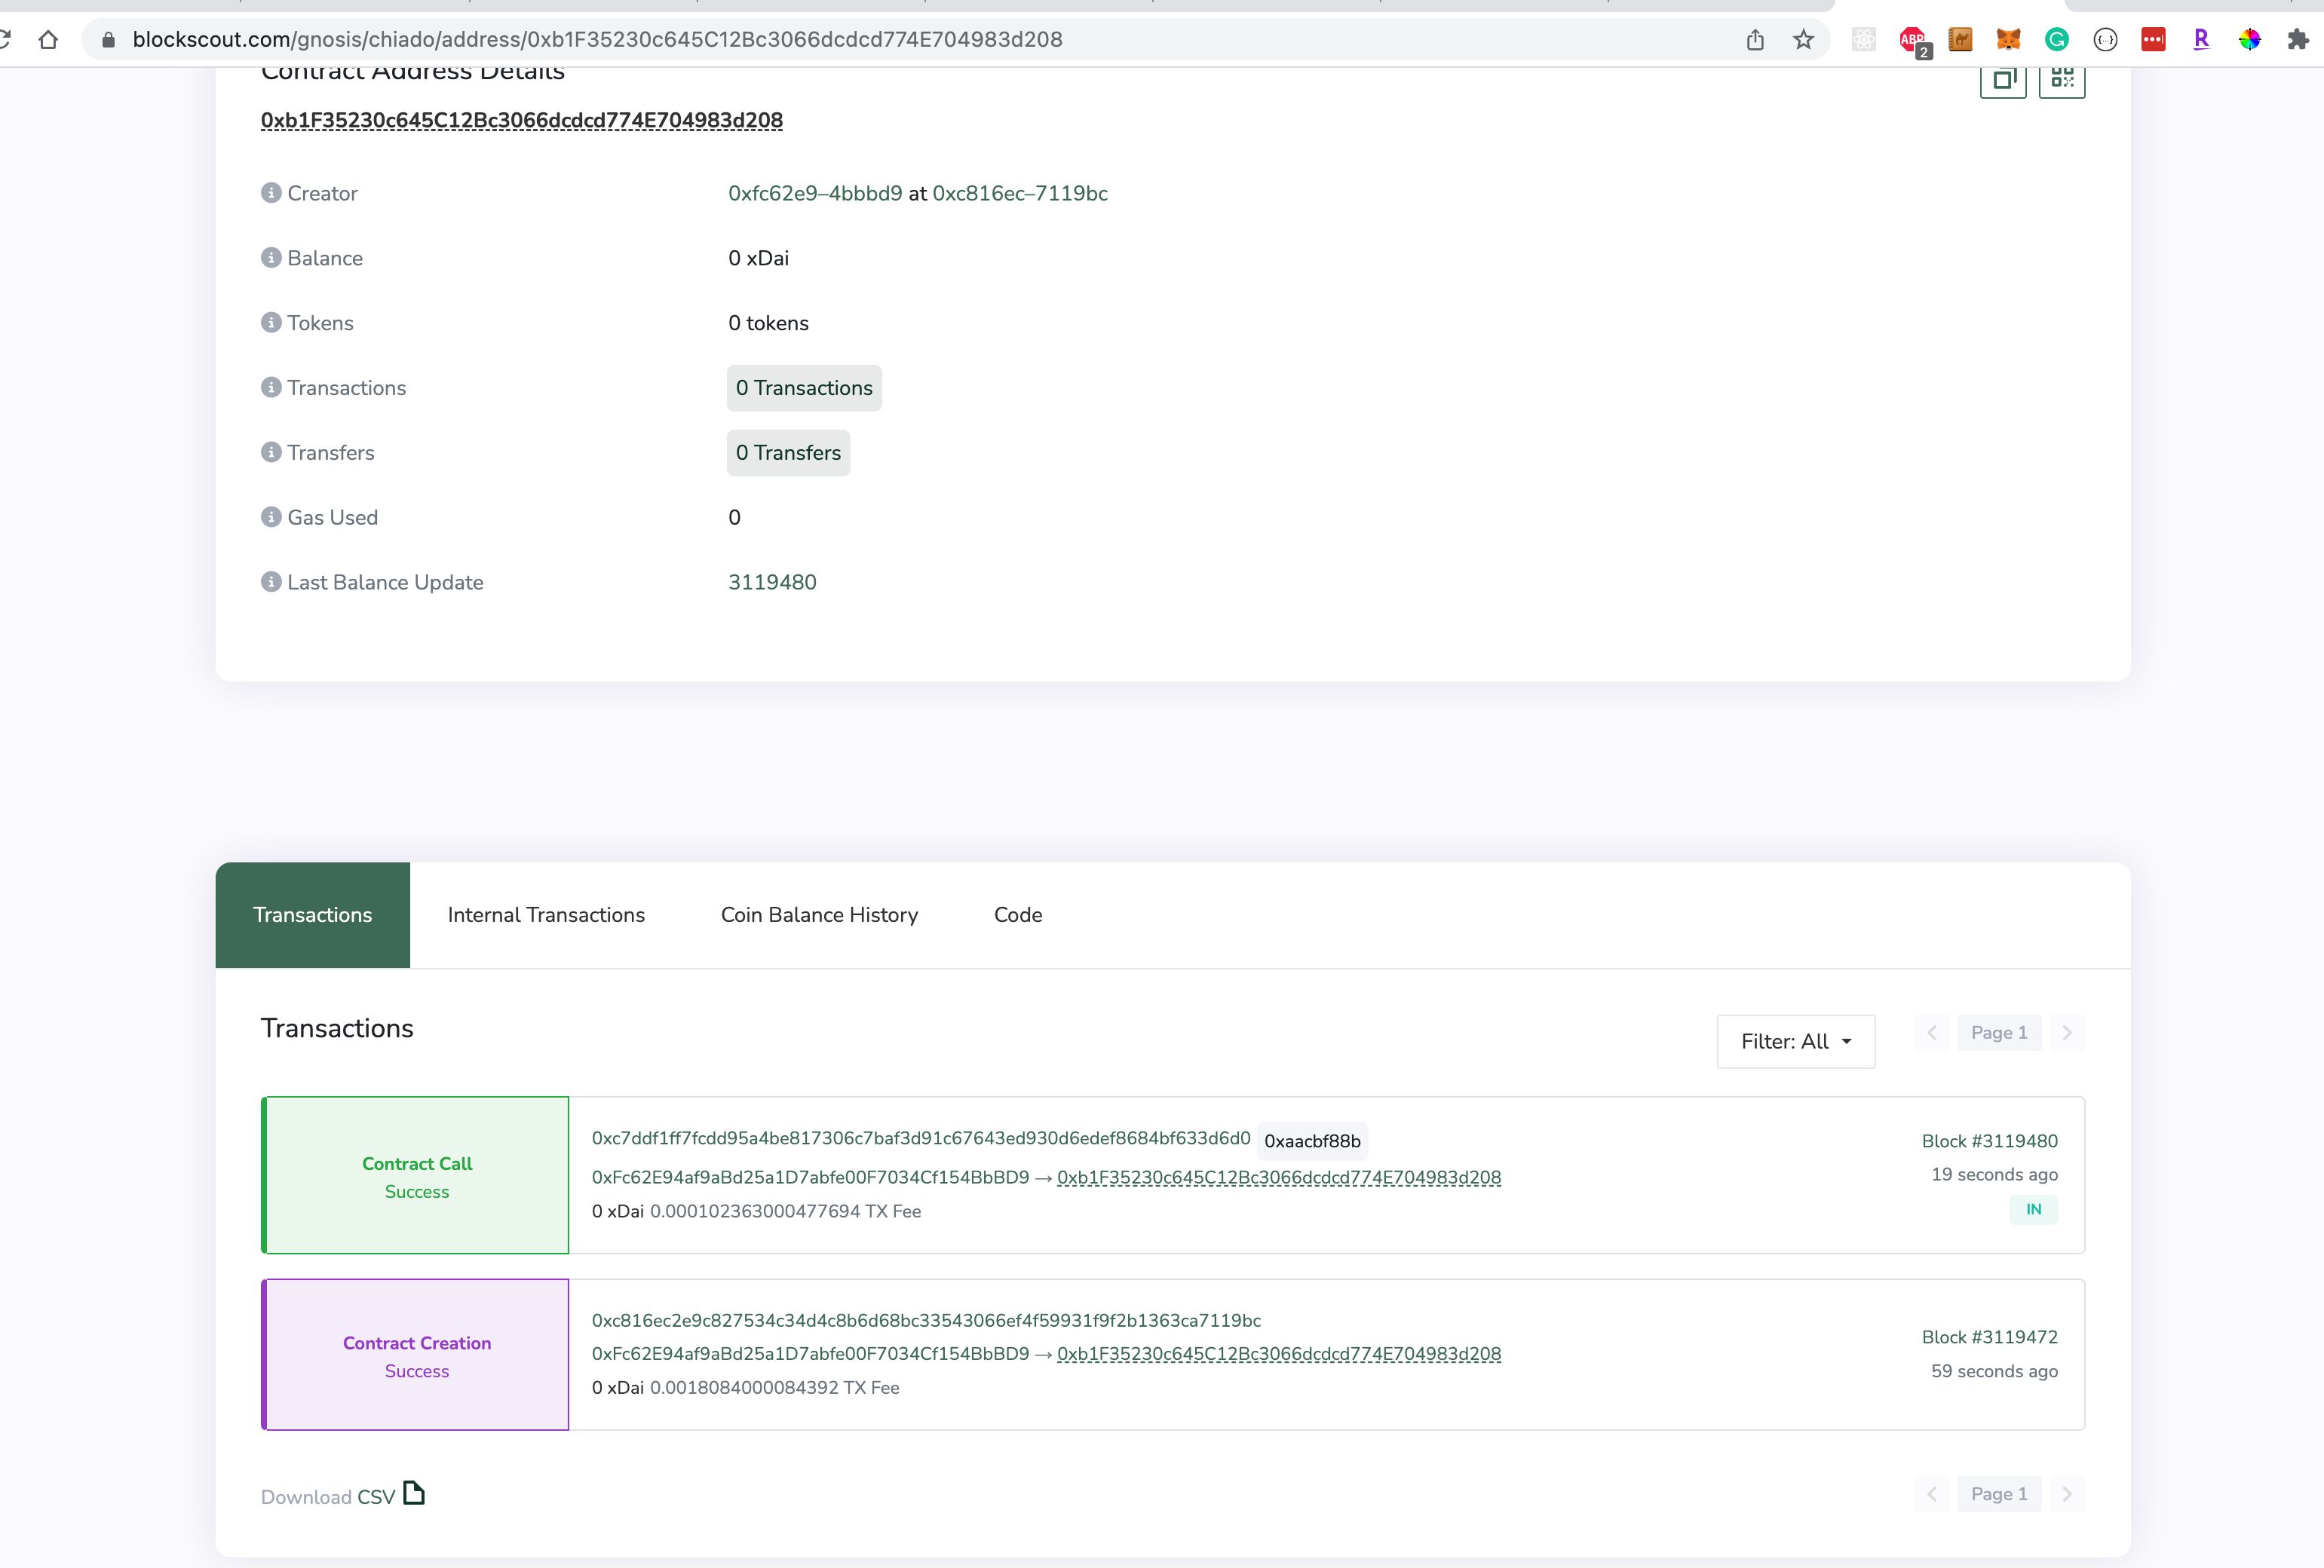Open contract creation transaction hash 0xc816ec2e…
The image size is (2324, 1568).
[x=926, y=1320]
